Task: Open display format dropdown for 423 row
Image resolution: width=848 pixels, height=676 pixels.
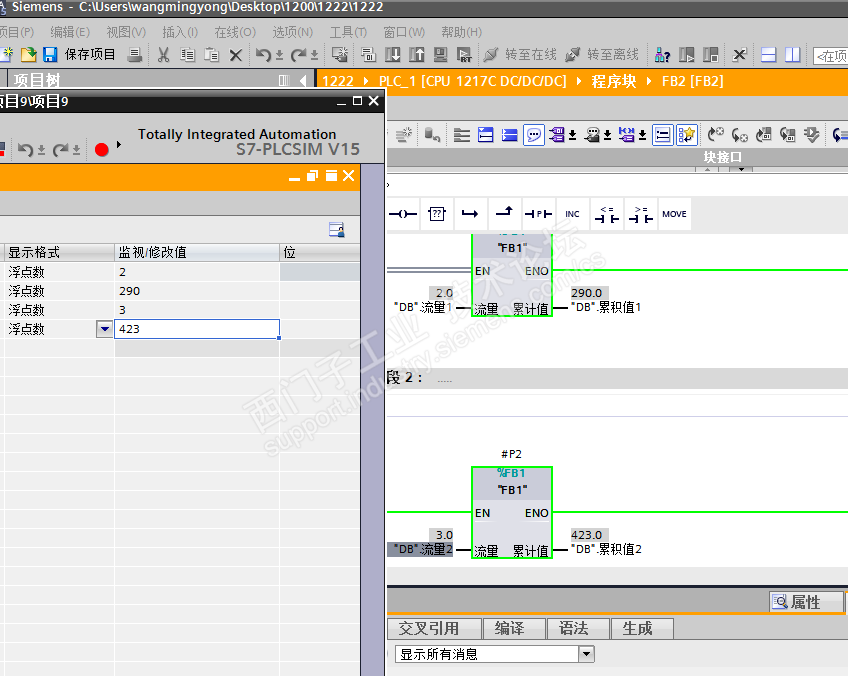Action: (x=104, y=329)
